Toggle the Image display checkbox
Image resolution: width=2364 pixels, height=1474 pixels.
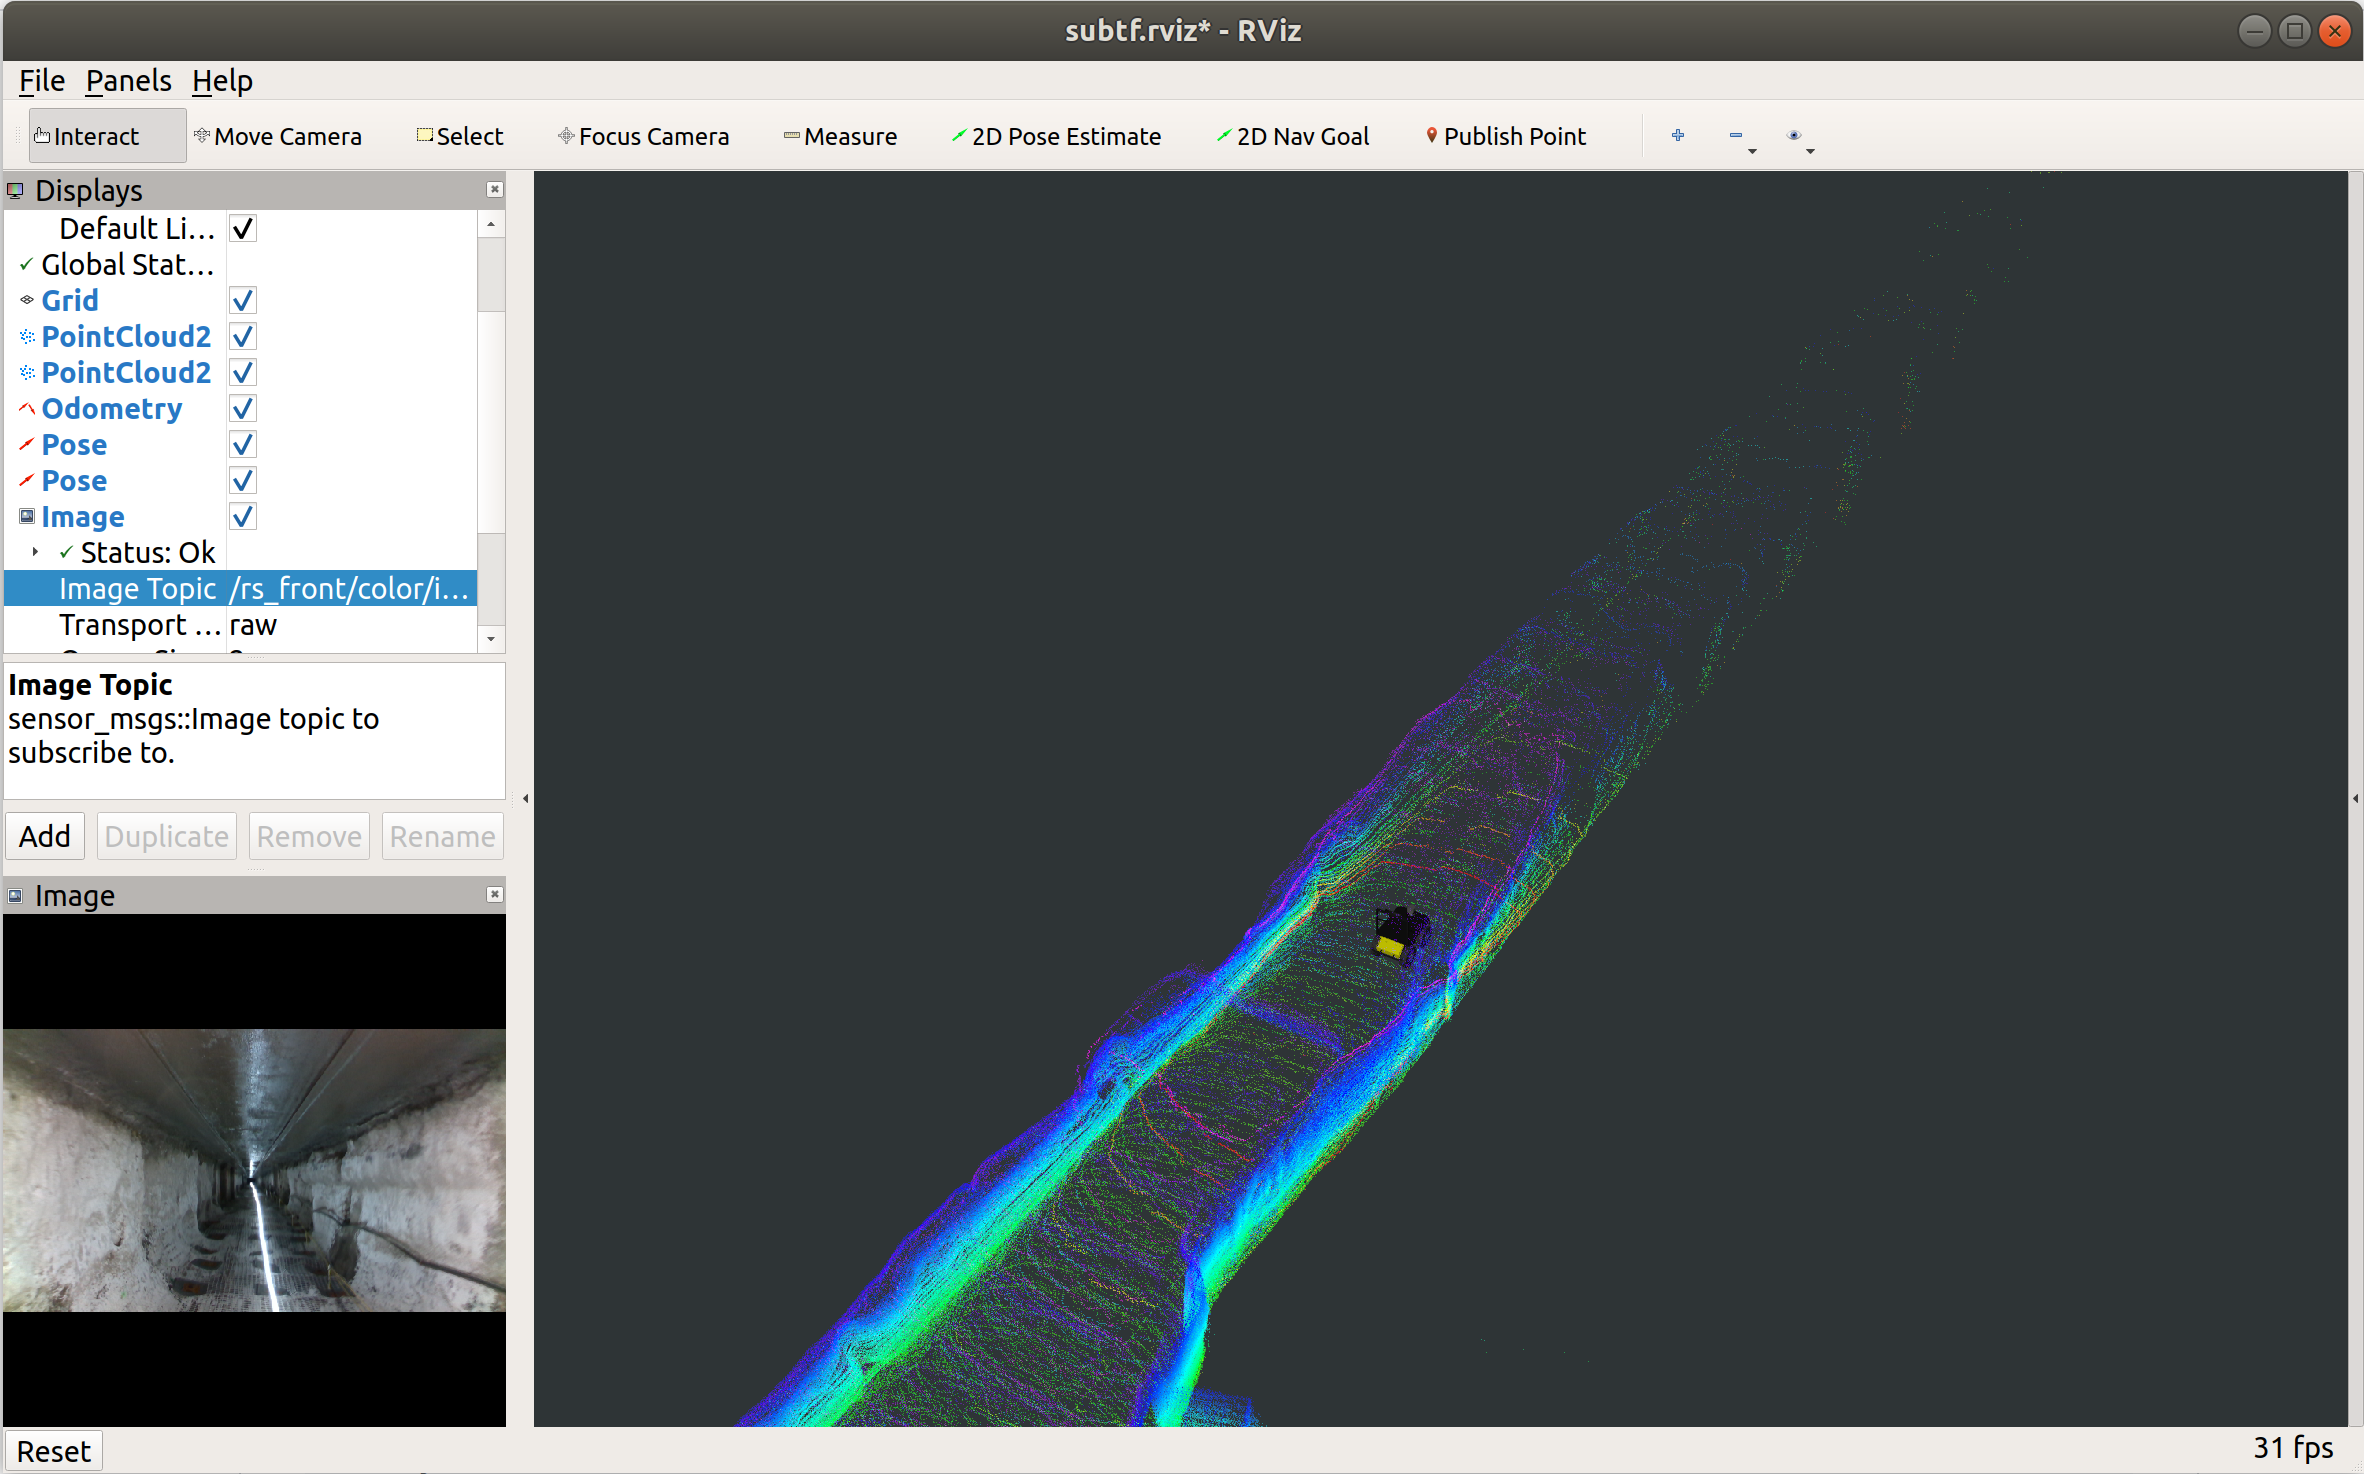pos(243,517)
